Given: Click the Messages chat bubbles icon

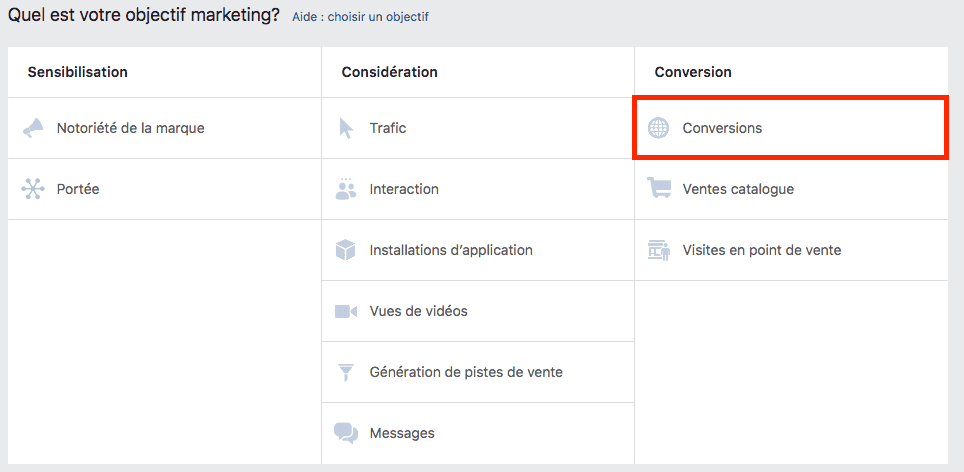Looking at the screenshot, I should [x=346, y=433].
